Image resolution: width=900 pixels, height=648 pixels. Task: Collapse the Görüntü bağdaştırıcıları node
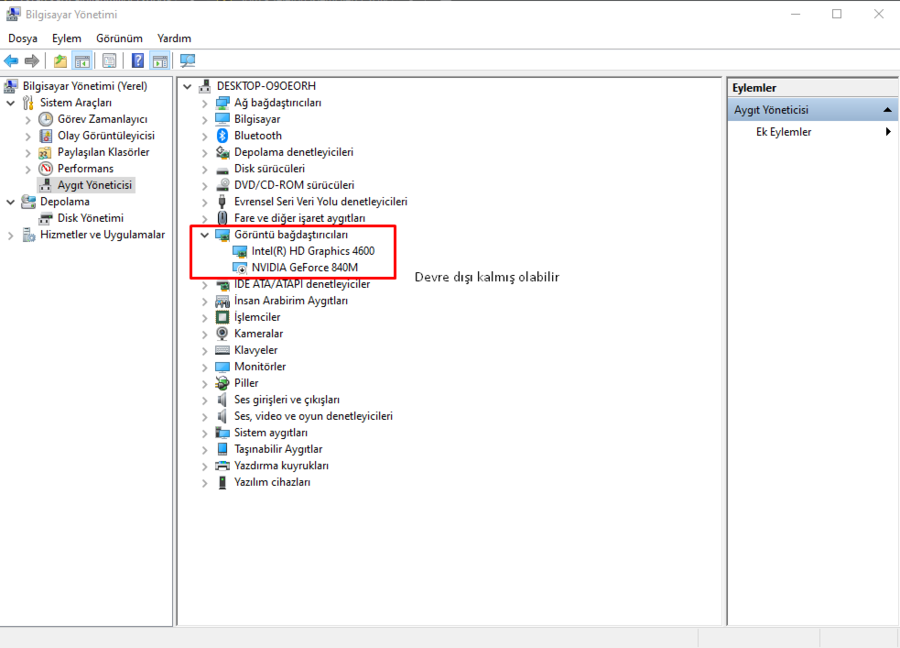tap(204, 235)
